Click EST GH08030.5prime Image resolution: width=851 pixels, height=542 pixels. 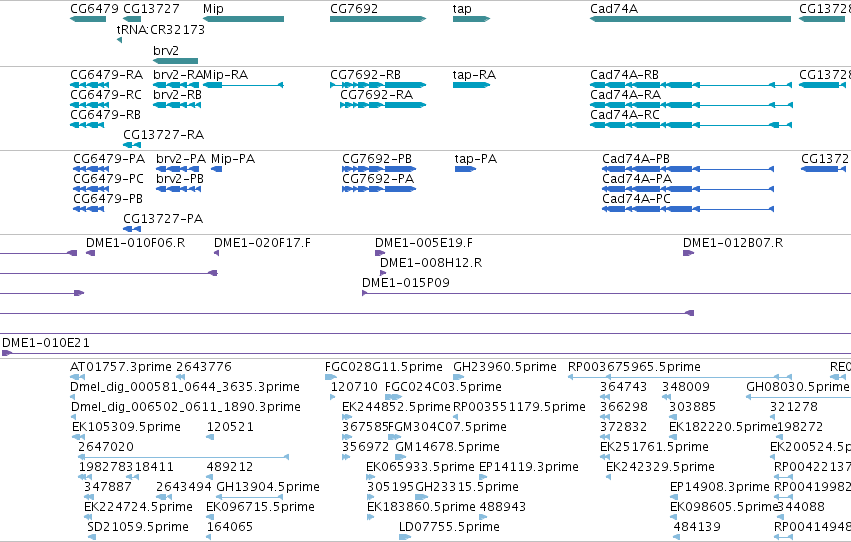[x=797, y=387]
